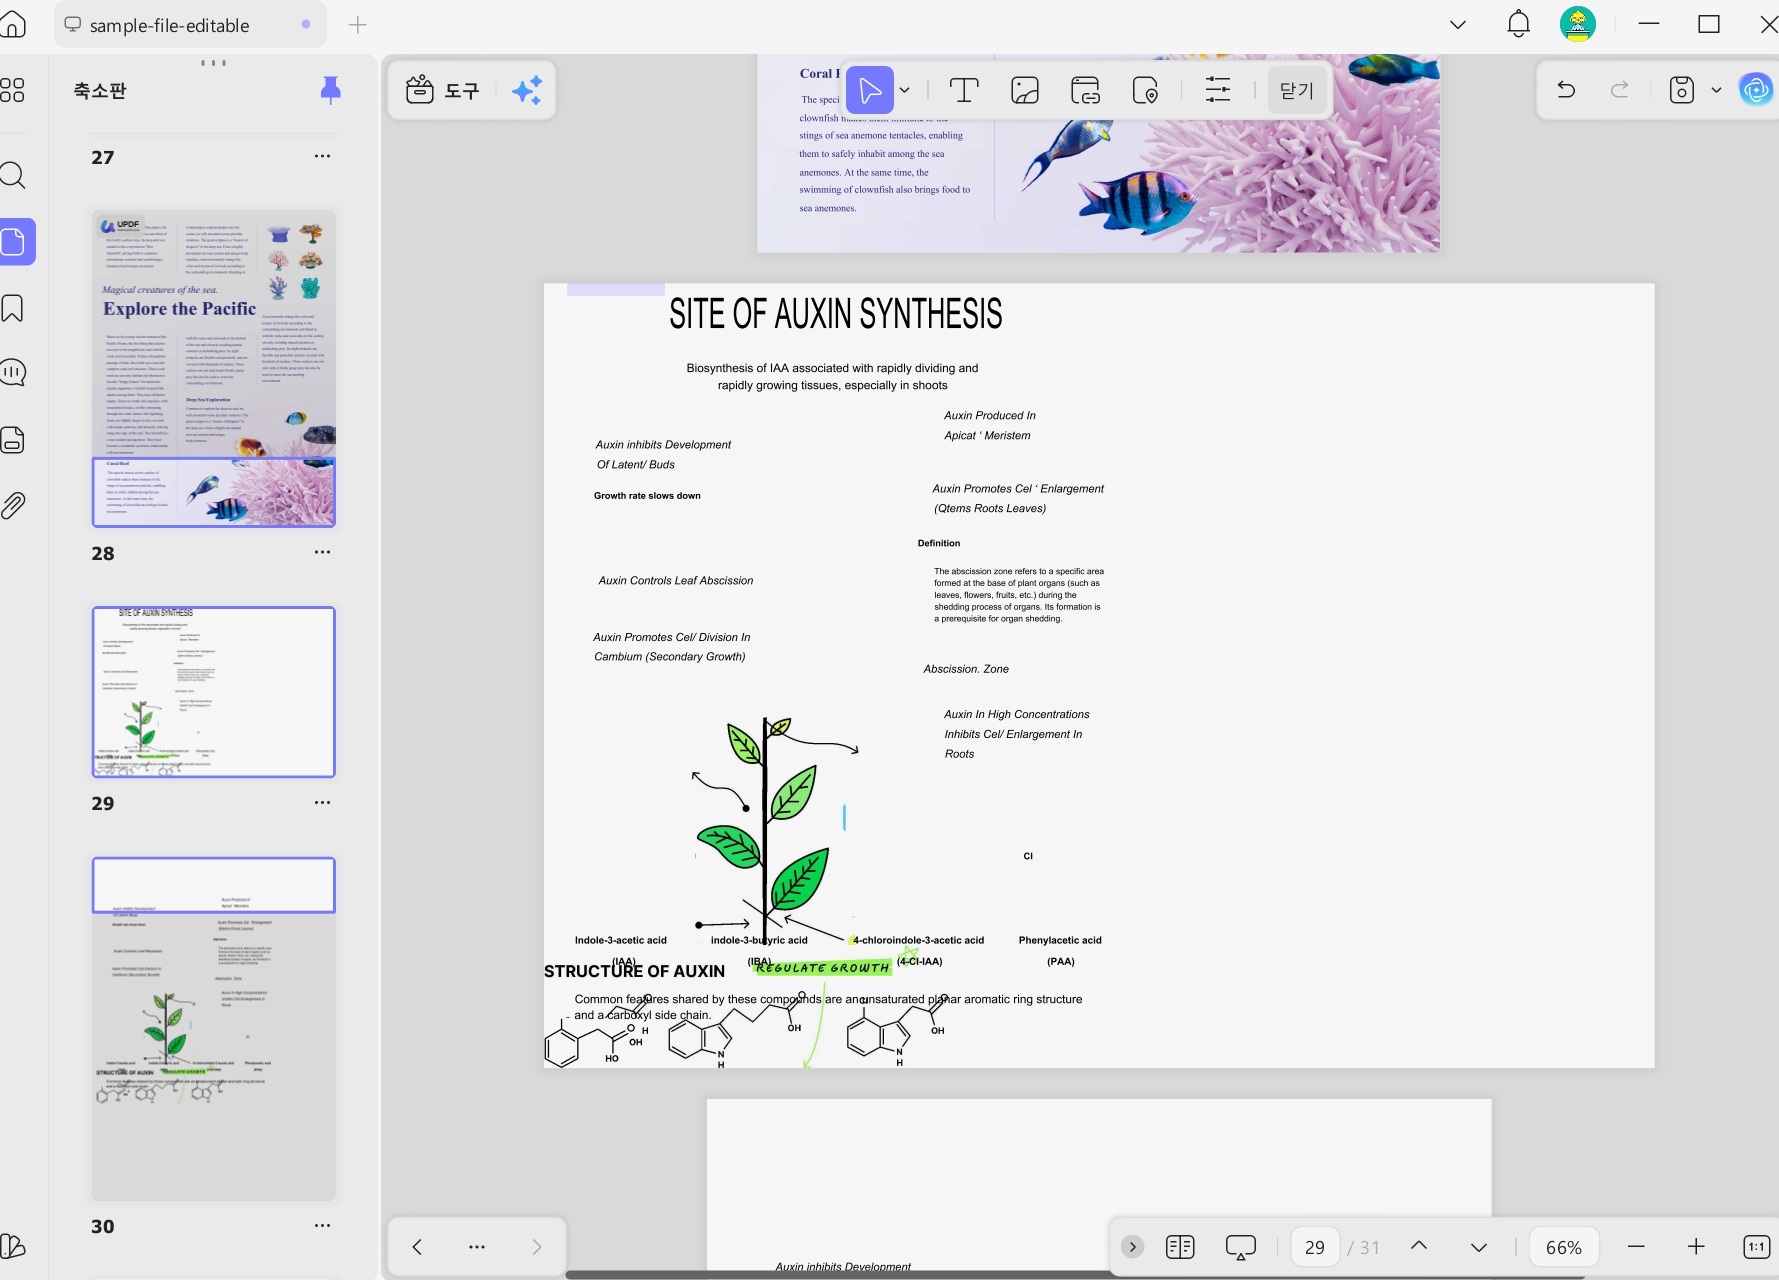The image size is (1779, 1280).
Task: Open the search panel in sidebar
Action: pyautogui.click(x=13, y=176)
